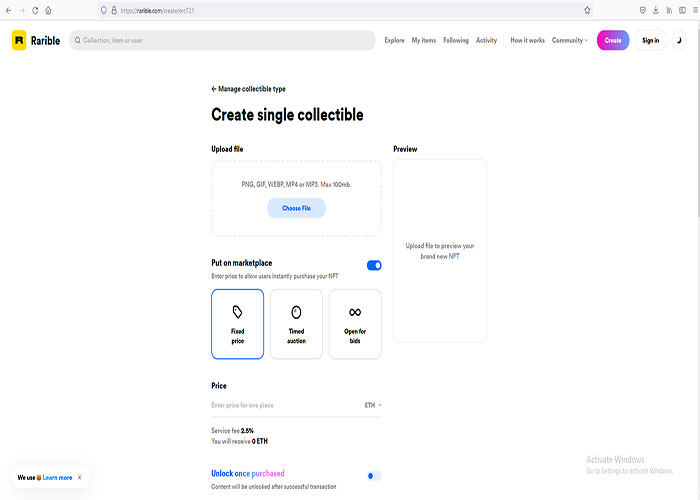700x500 pixels.
Task: Reload the page in the browser
Action: 35,10
